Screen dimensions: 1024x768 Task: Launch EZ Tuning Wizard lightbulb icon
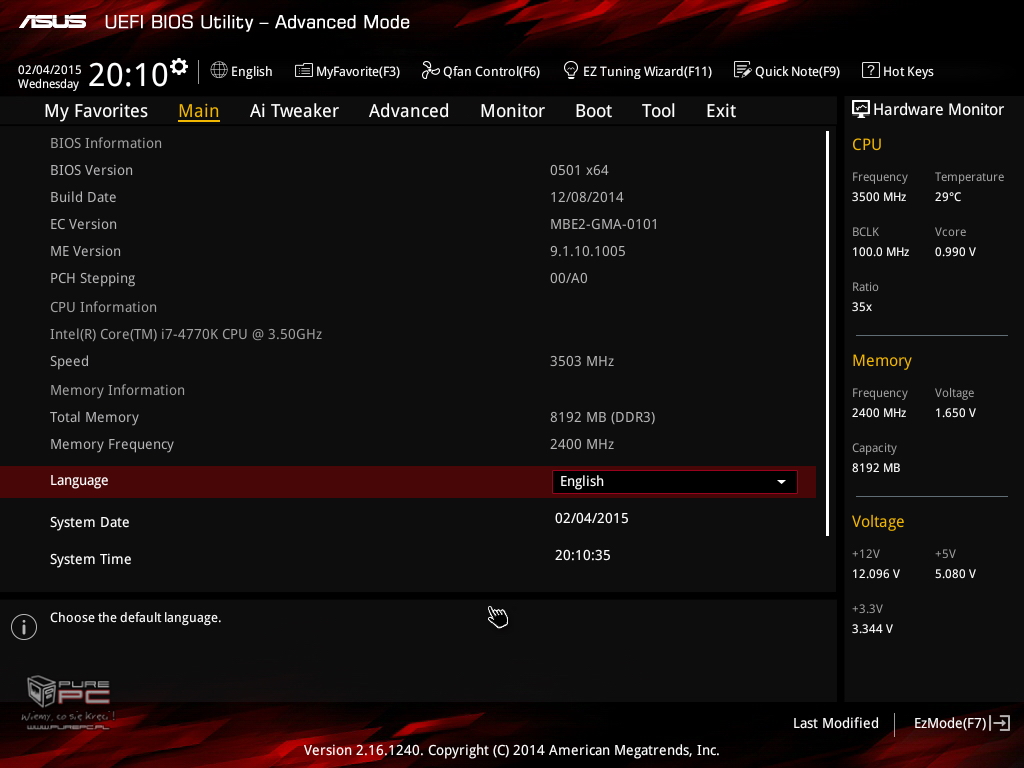pos(571,70)
